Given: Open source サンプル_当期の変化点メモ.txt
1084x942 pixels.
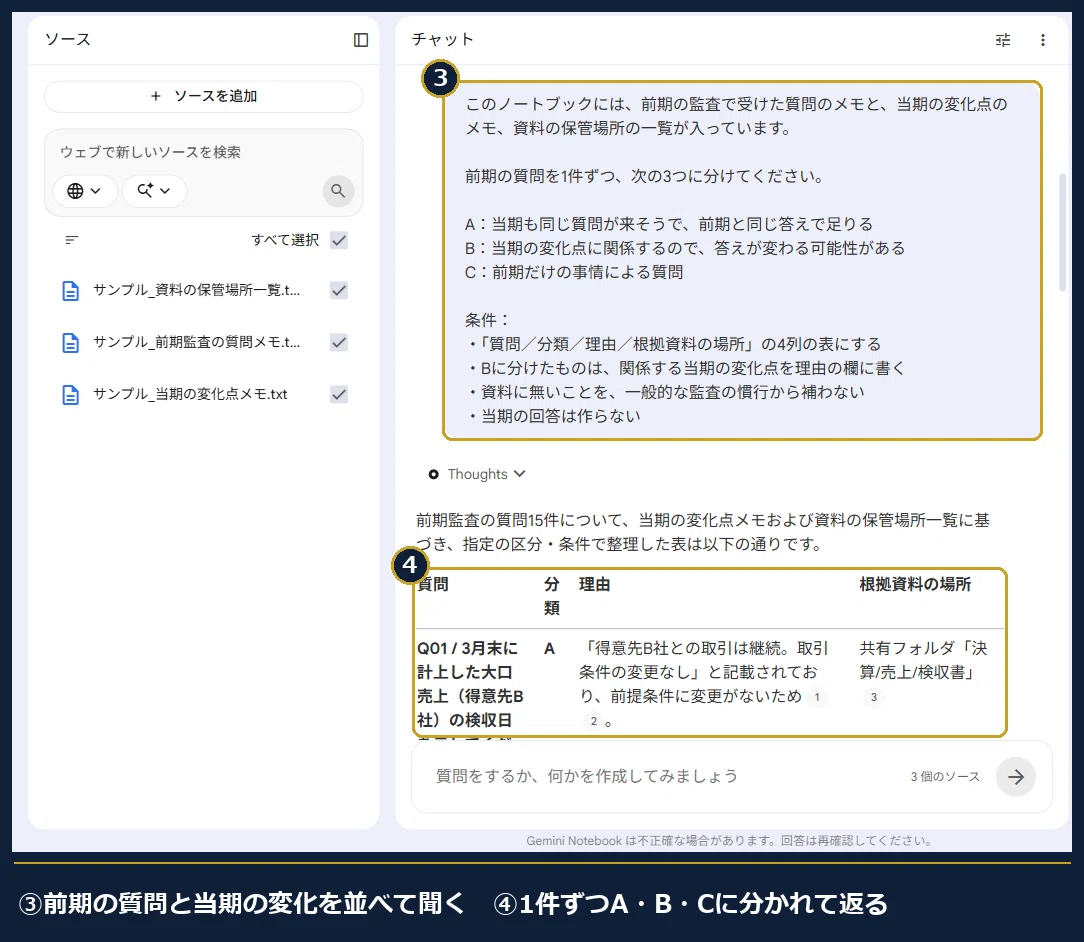Looking at the screenshot, I should [190, 394].
